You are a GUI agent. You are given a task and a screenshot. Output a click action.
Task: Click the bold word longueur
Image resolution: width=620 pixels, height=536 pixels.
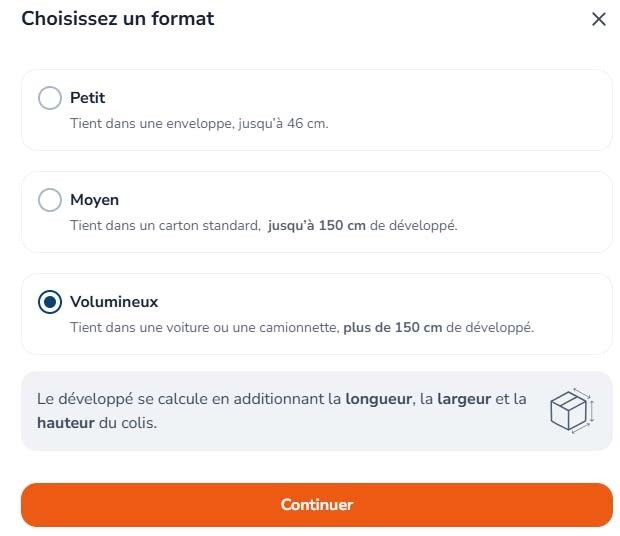point(378,399)
